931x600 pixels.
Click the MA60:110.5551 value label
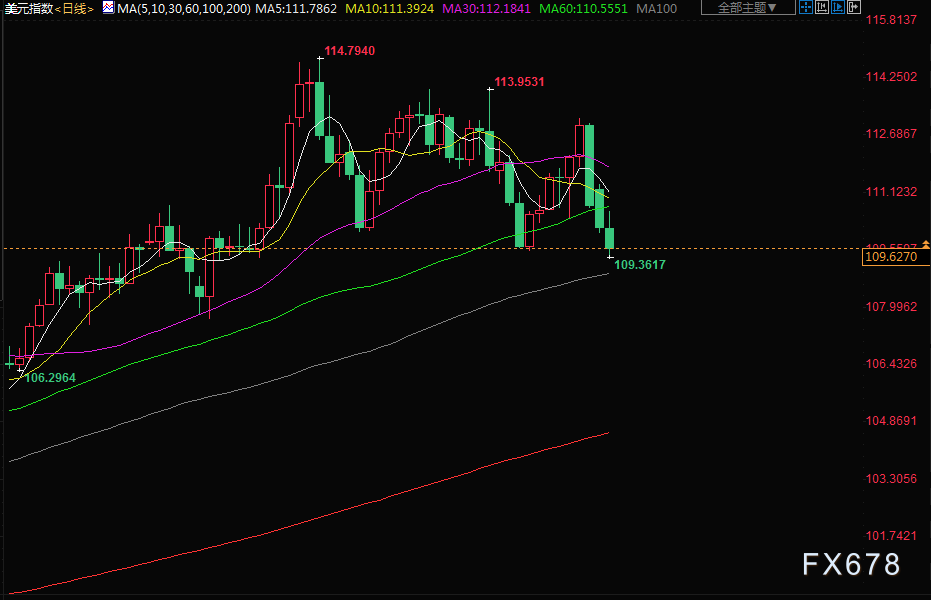coord(583,9)
